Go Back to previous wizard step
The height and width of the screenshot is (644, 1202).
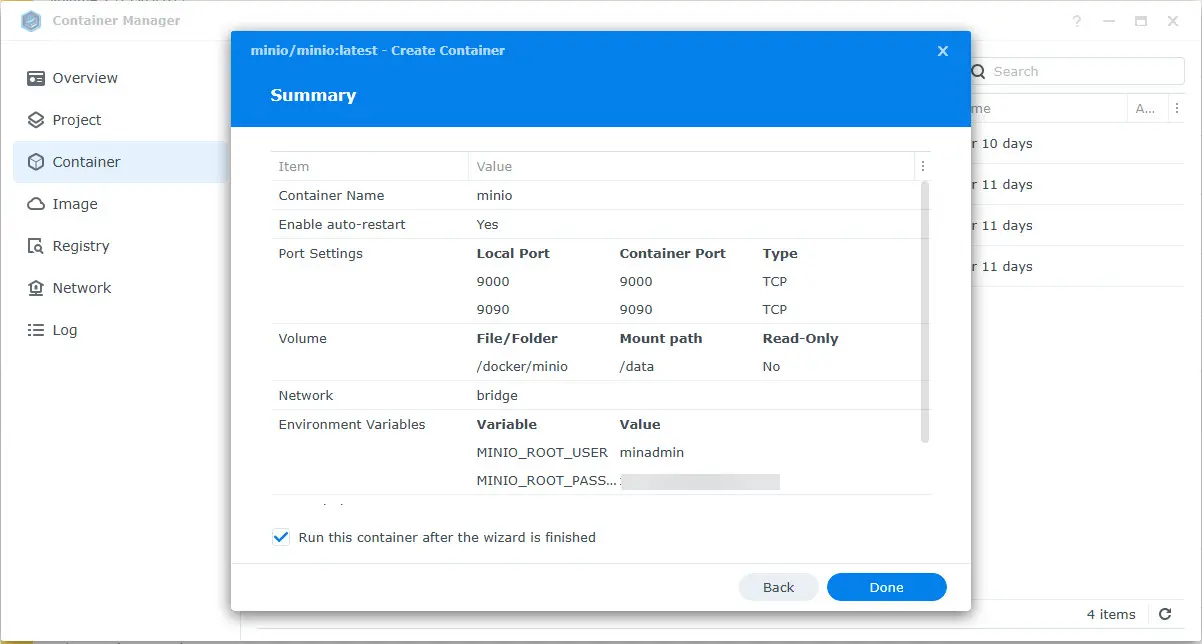778,587
